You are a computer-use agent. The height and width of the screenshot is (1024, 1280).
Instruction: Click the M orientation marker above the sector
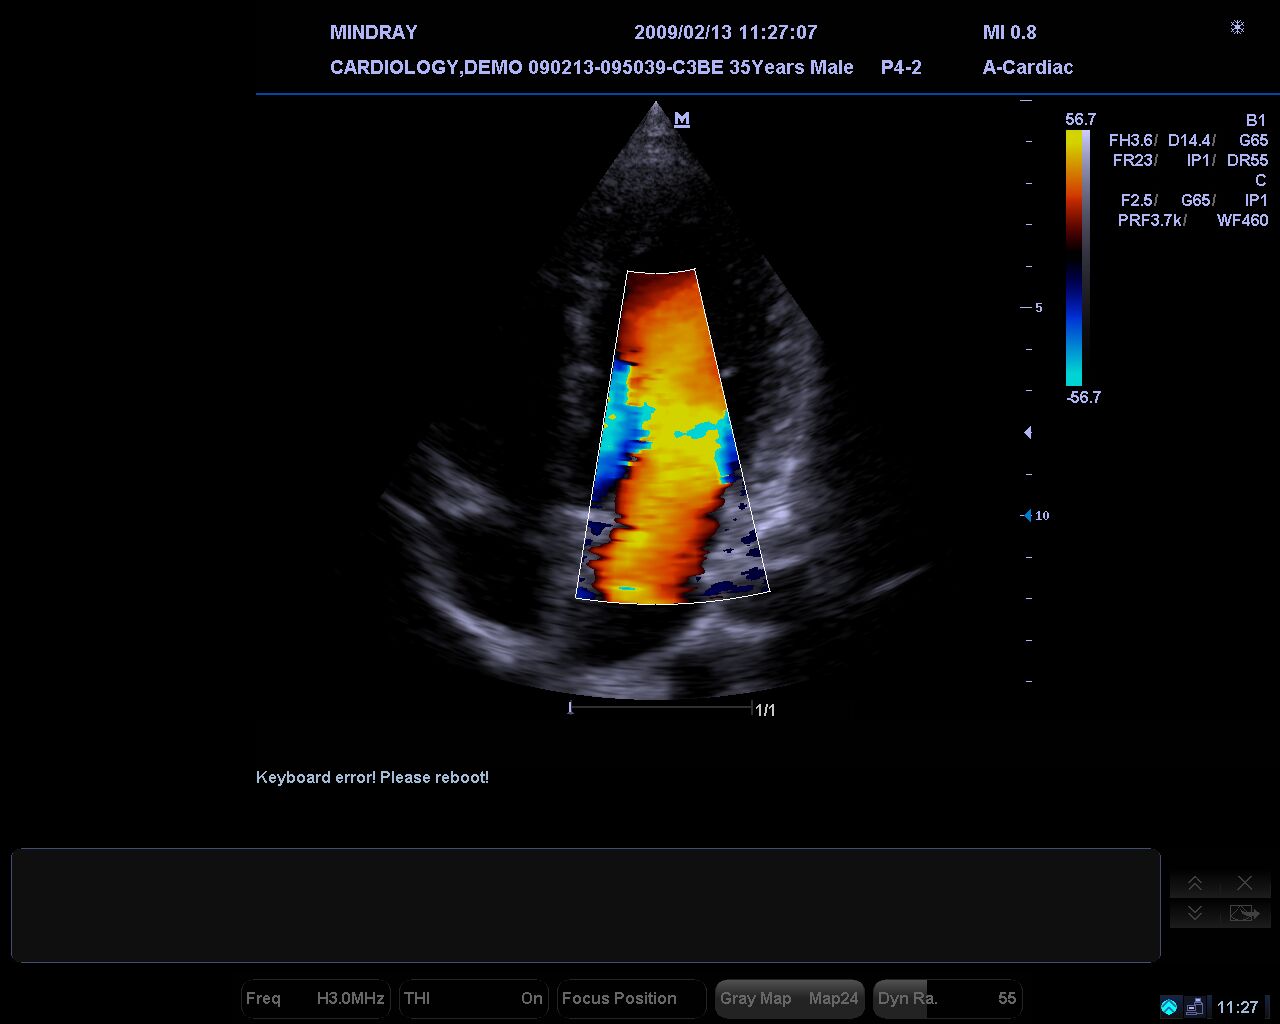pyautogui.click(x=682, y=120)
